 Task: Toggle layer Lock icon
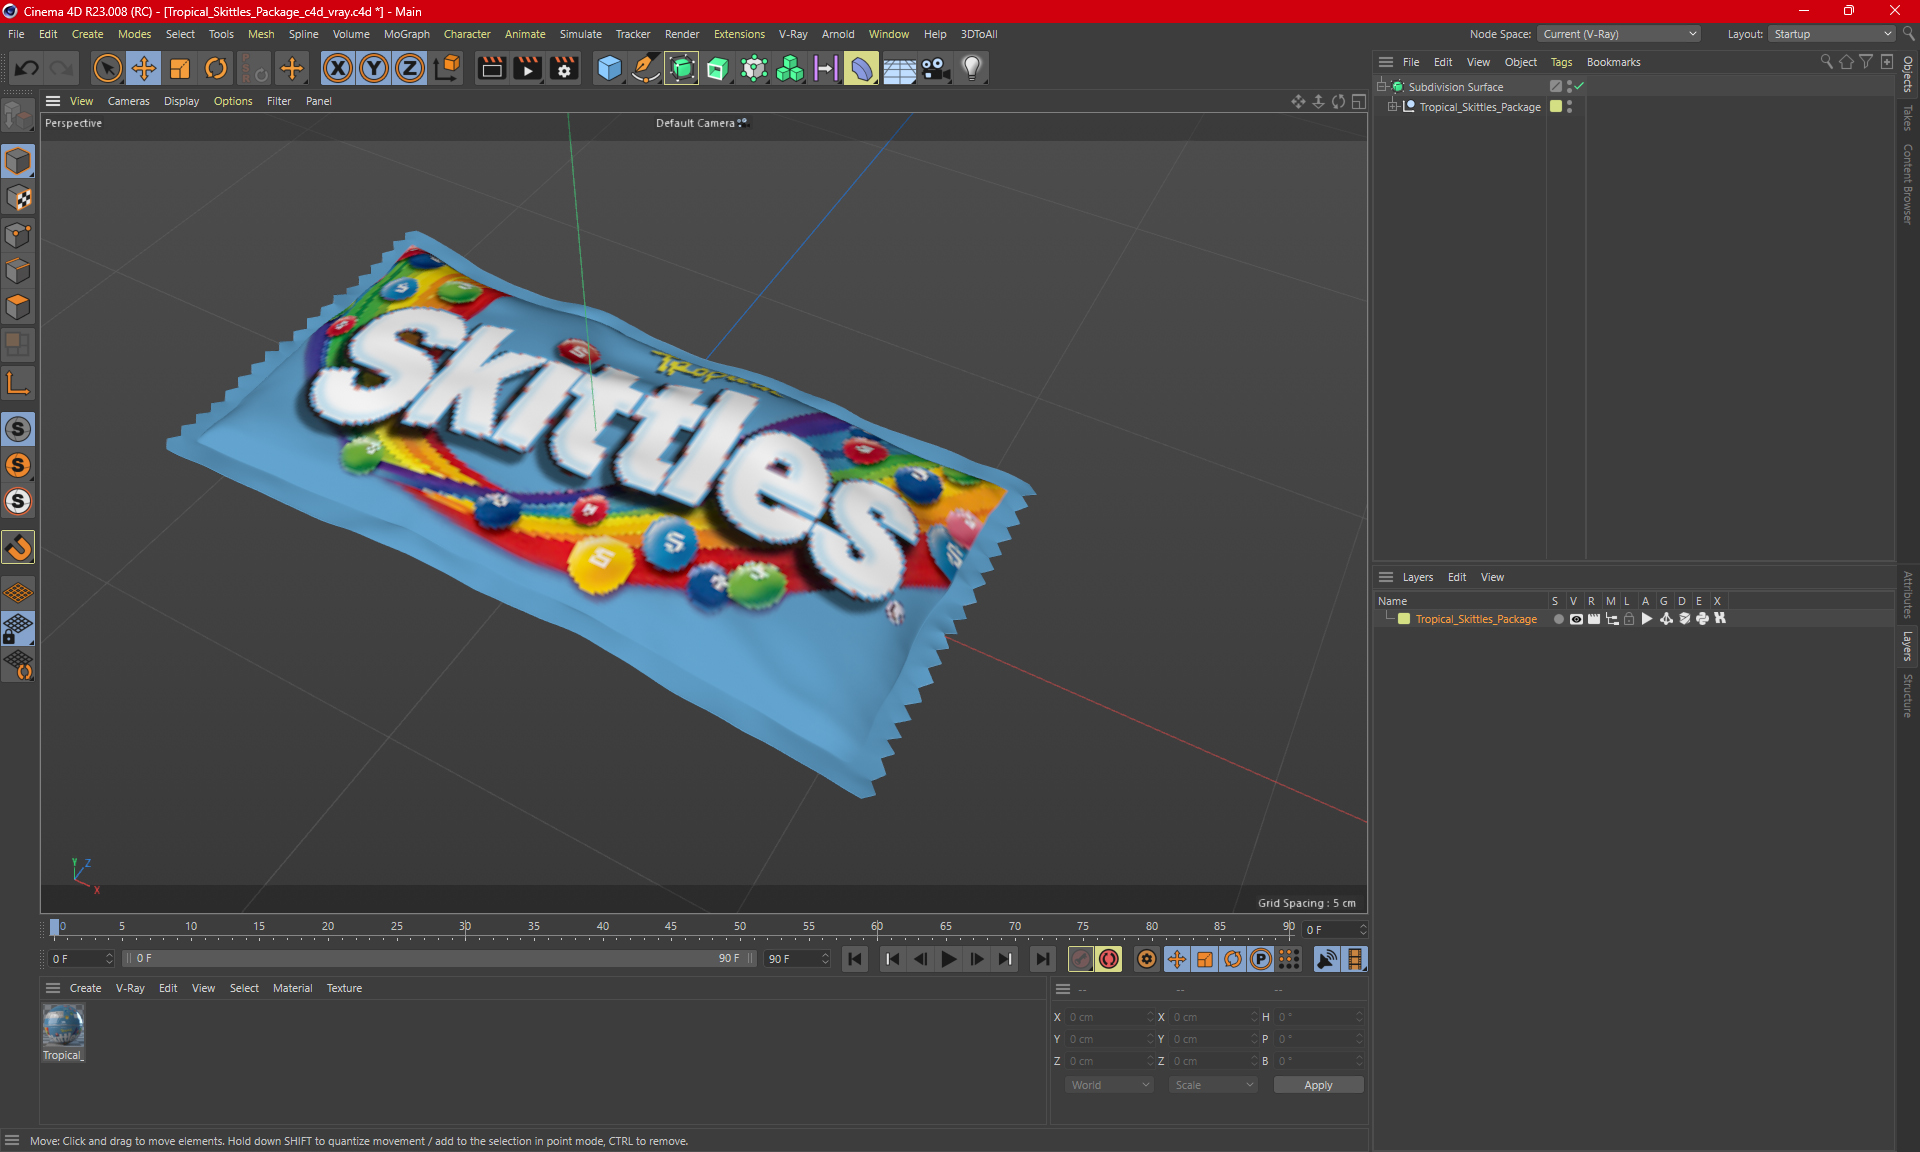[x=1629, y=619]
